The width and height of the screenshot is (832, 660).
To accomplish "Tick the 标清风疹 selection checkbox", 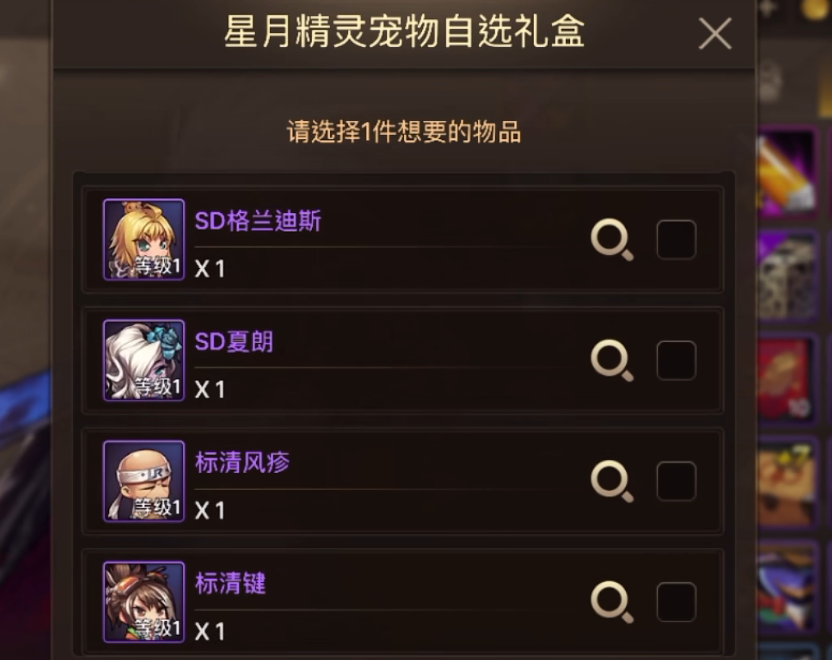I will 677,481.
